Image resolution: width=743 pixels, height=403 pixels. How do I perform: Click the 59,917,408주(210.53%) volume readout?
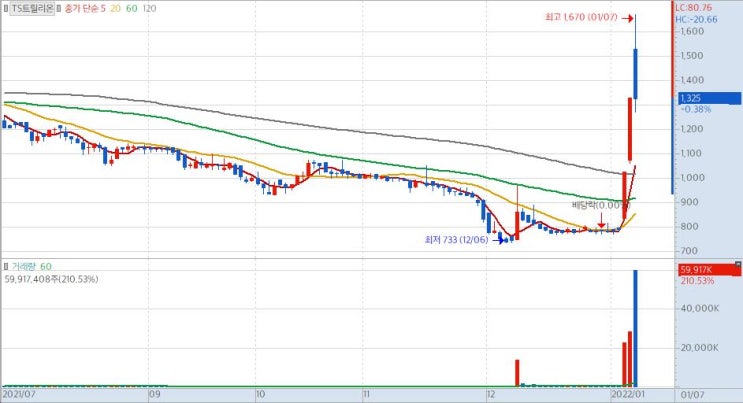[51, 279]
